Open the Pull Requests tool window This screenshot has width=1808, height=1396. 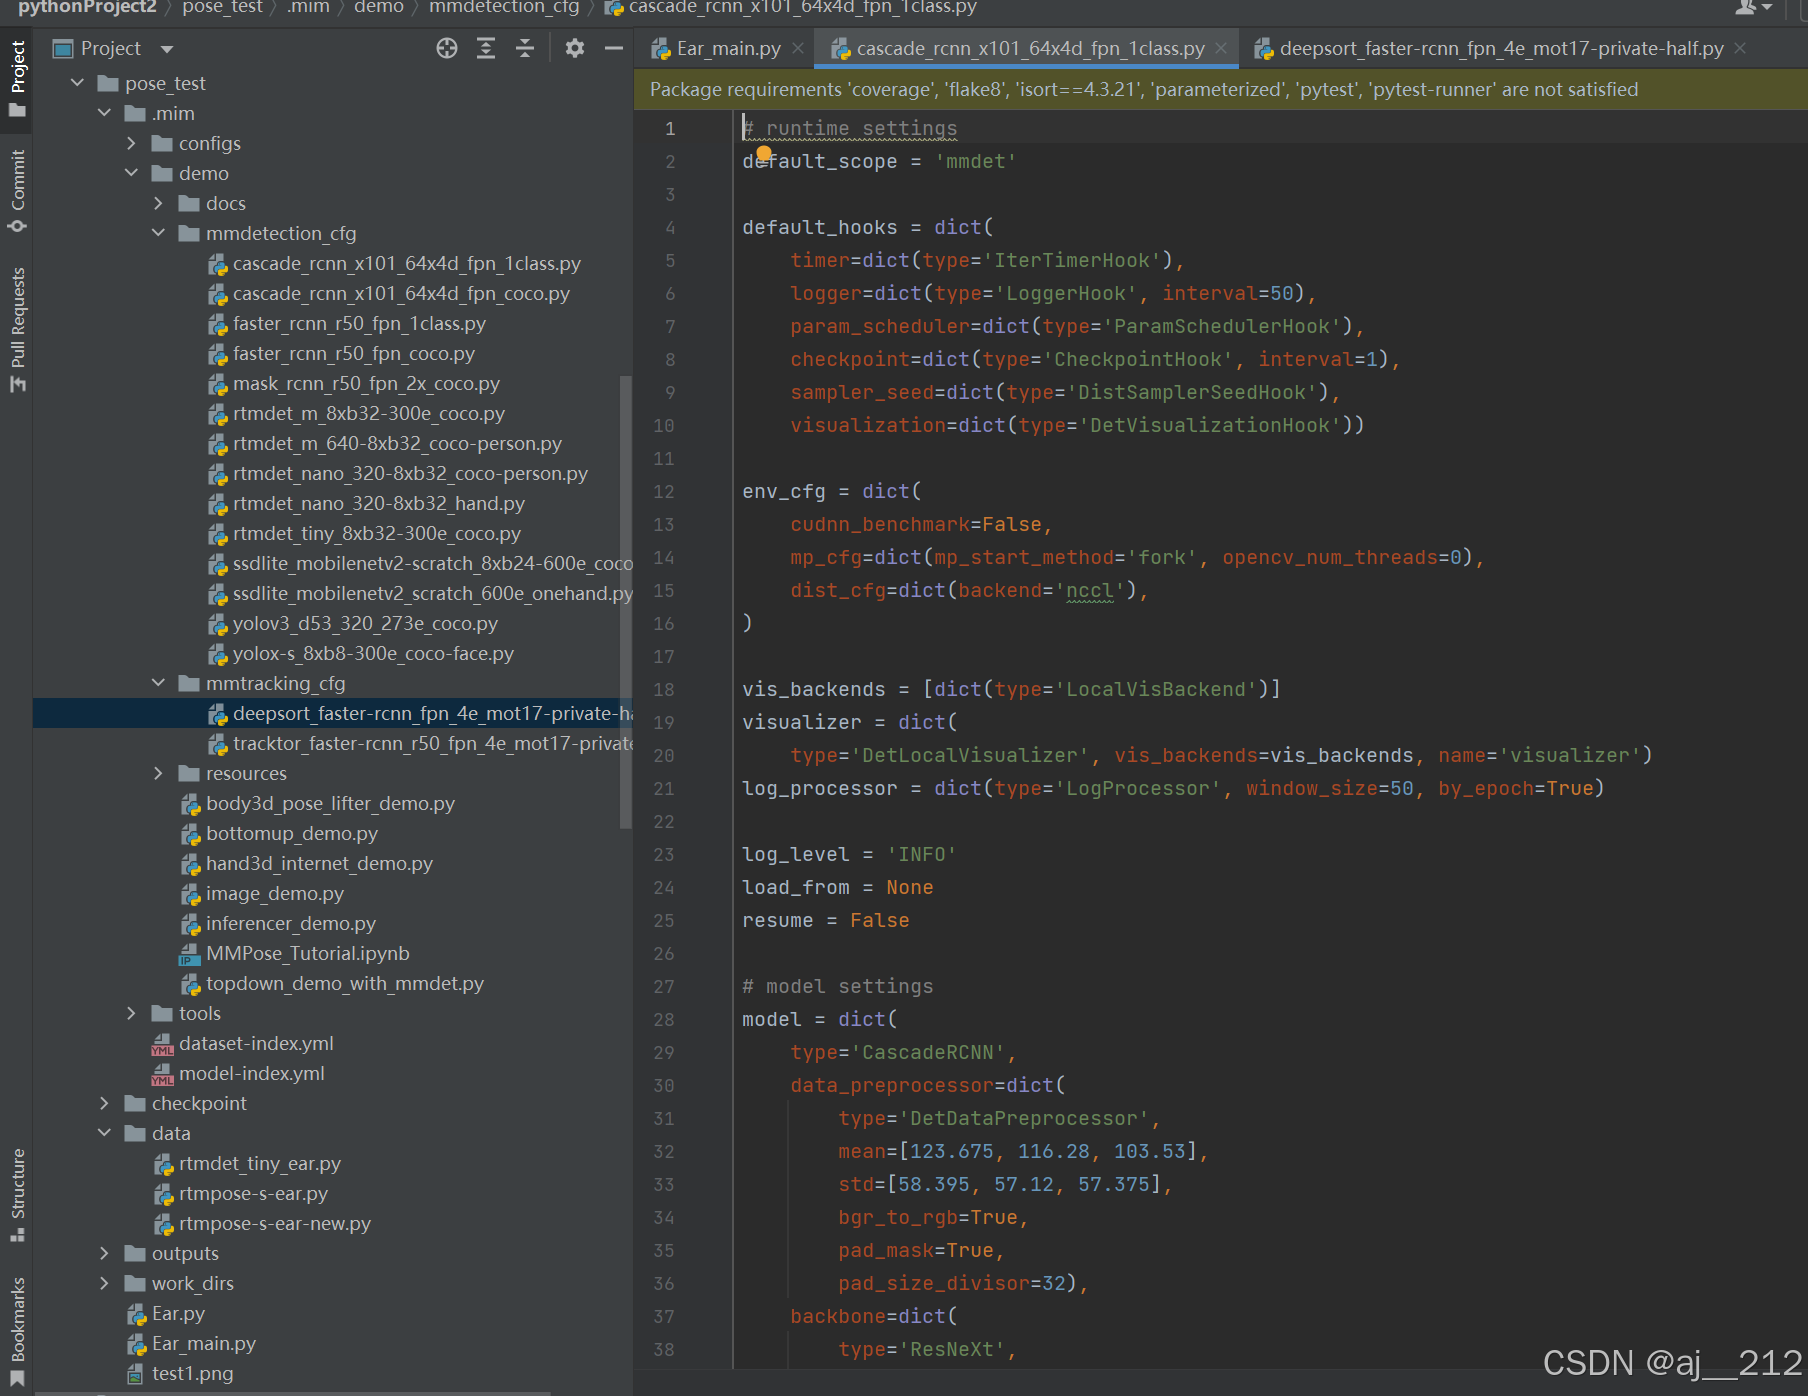click(x=17, y=329)
